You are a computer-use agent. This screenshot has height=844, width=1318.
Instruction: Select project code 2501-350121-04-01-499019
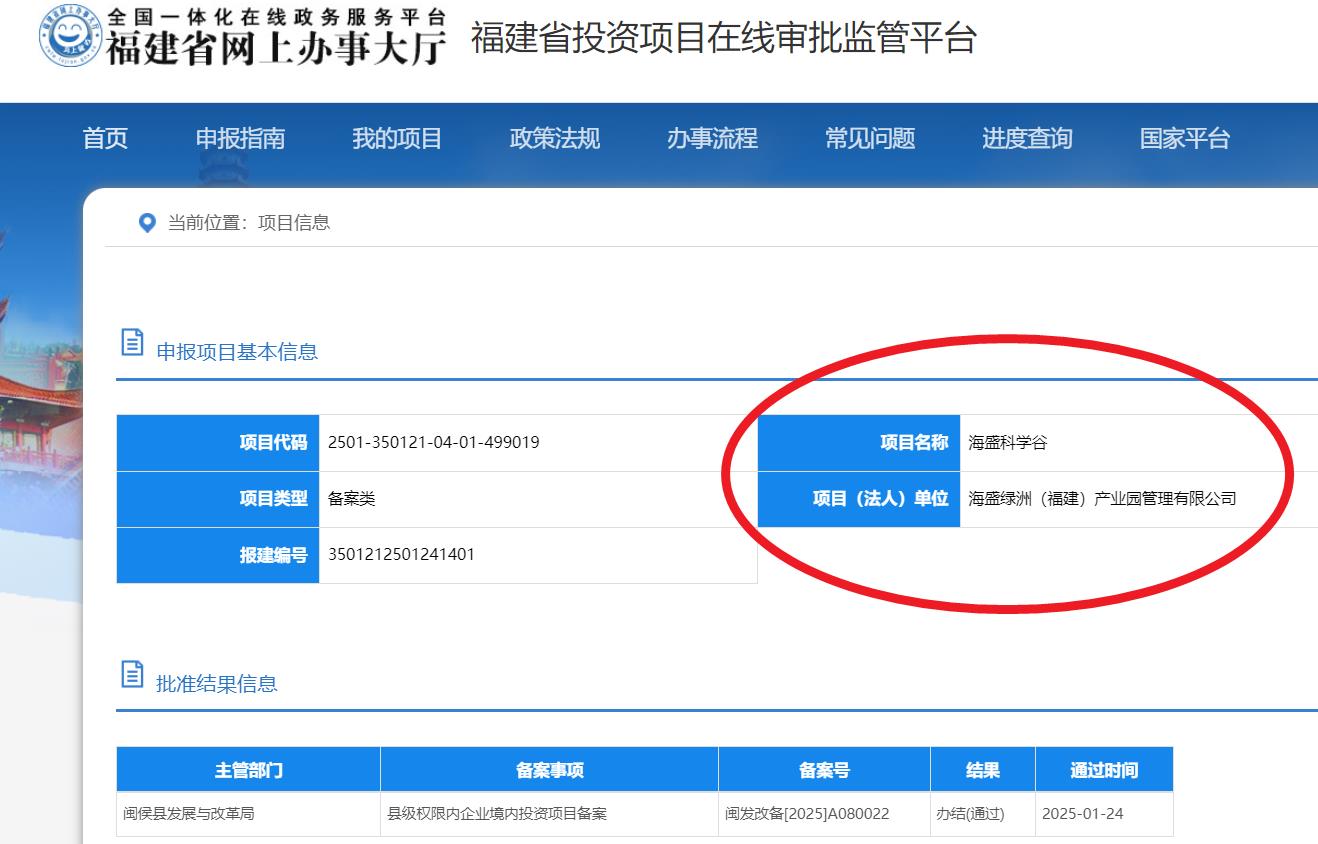pos(434,442)
